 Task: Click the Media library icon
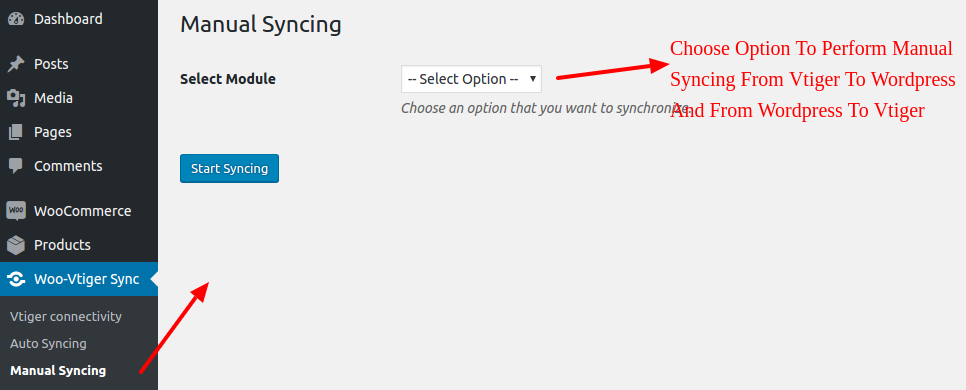click(16, 98)
